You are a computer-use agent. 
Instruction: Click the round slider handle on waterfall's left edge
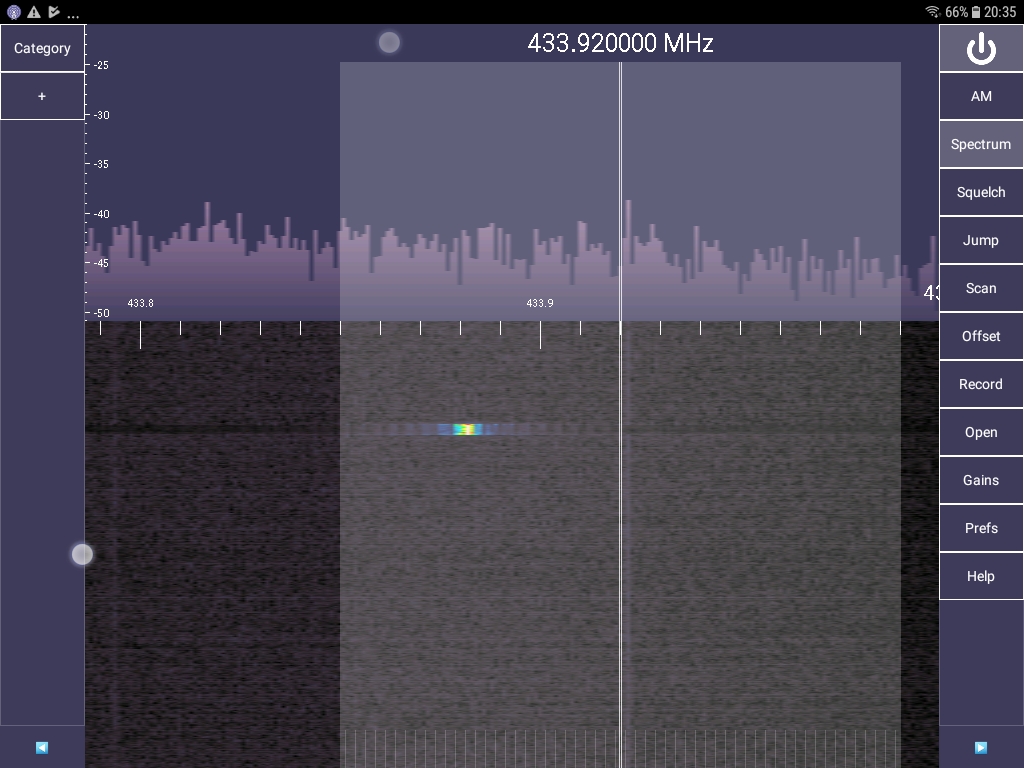(x=82, y=554)
